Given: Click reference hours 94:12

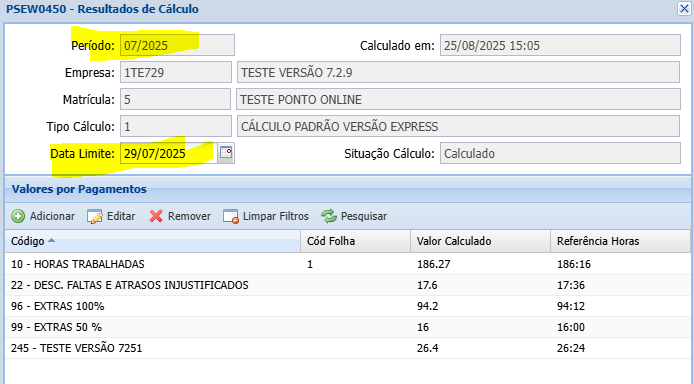Looking at the screenshot, I should [x=571, y=306].
